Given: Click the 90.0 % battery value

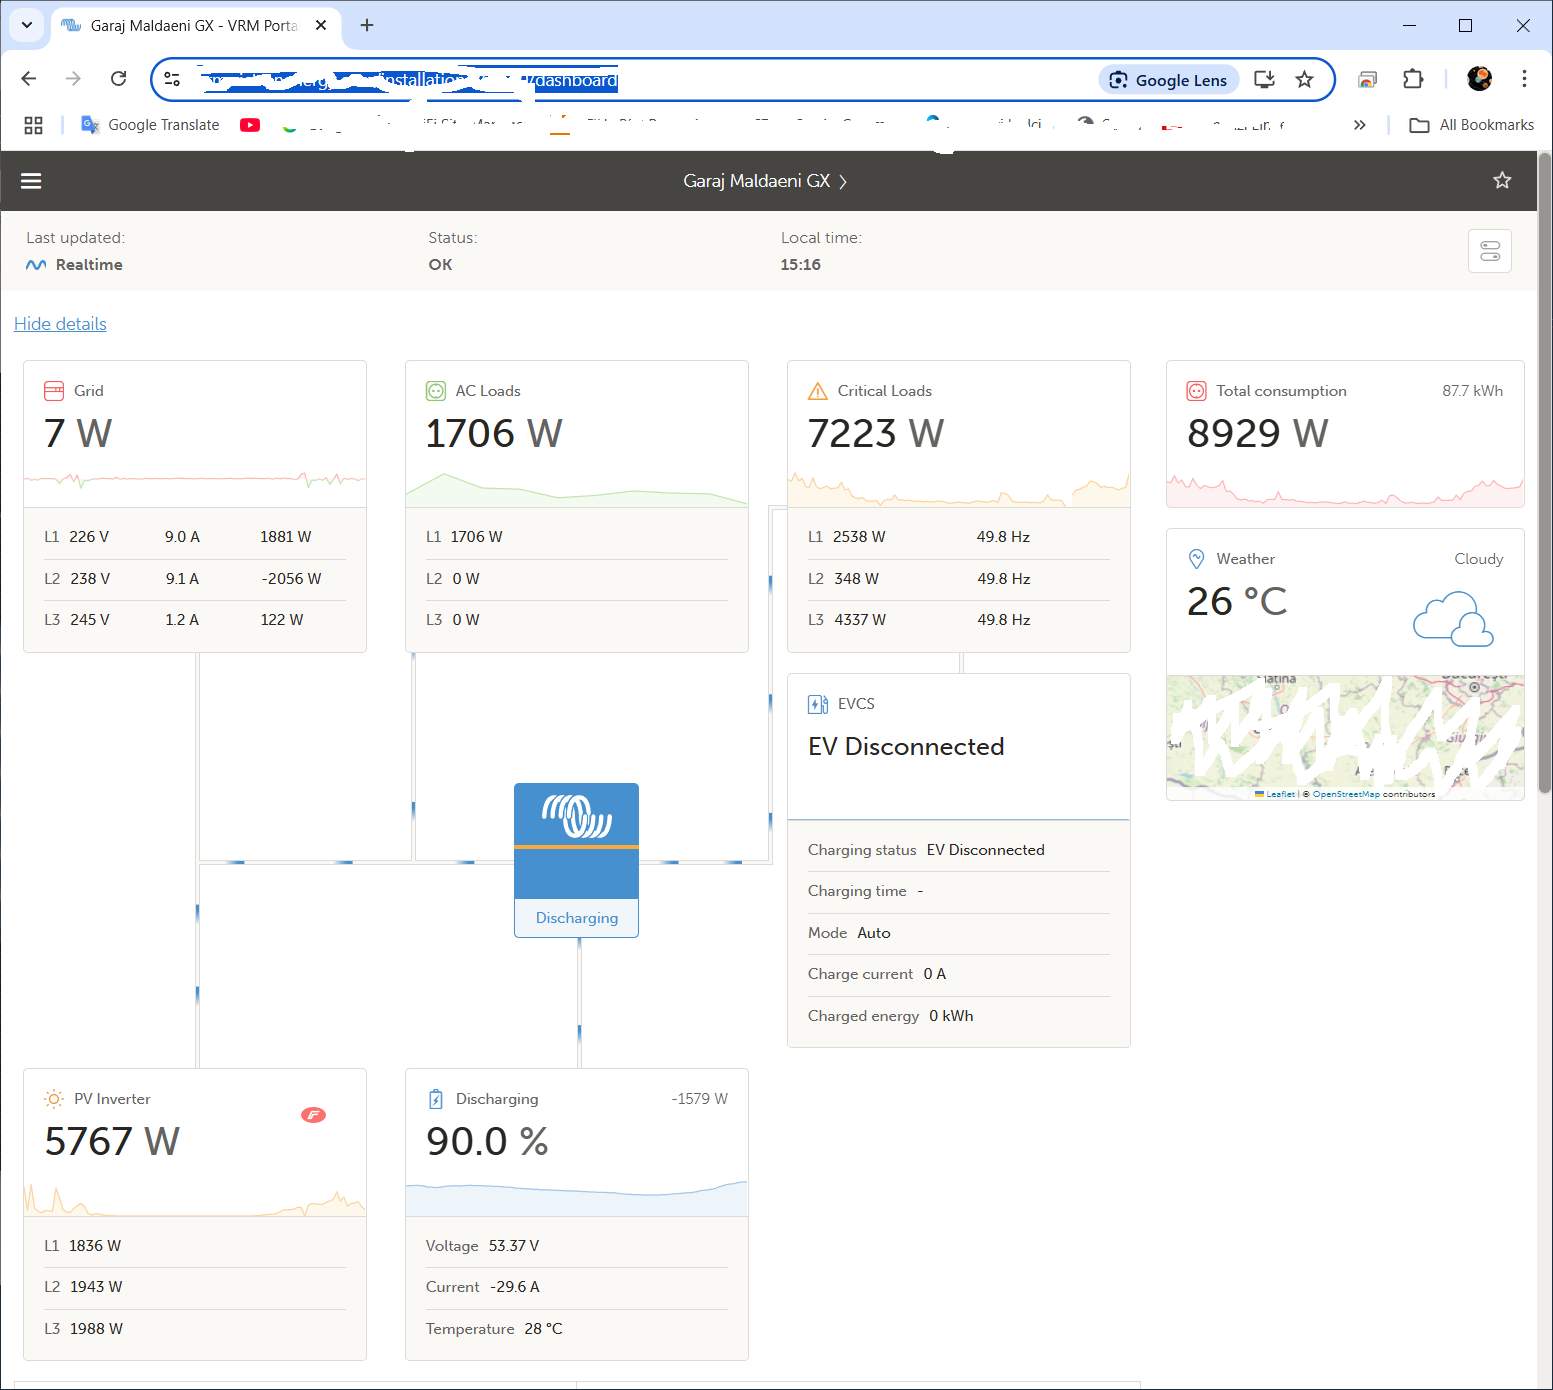Looking at the screenshot, I should tap(487, 1142).
